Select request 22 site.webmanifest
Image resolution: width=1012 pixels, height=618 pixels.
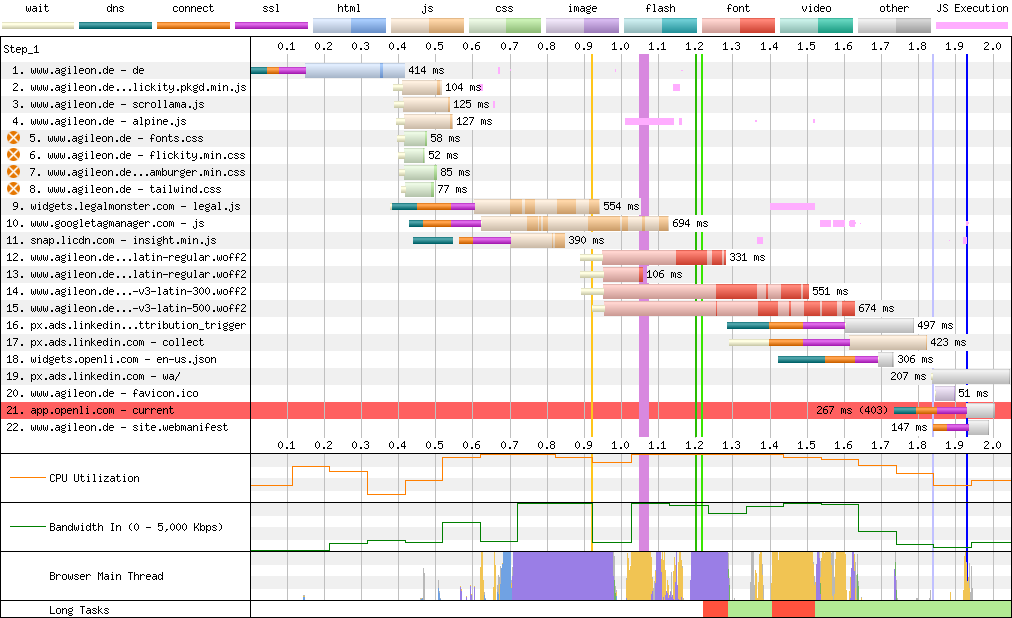click(117, 427)
